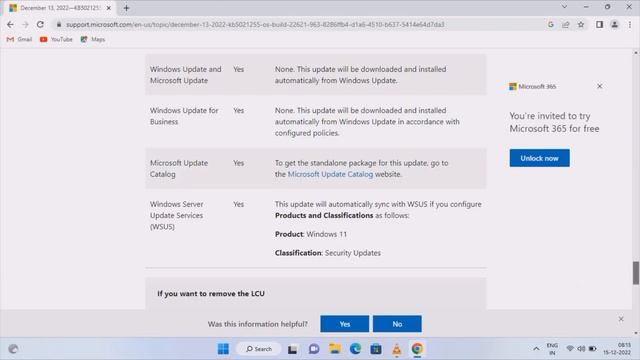Open the weather widget in taskbar corner
The width and height of the screenshot is (640, 360).
[x=13, y=349]
